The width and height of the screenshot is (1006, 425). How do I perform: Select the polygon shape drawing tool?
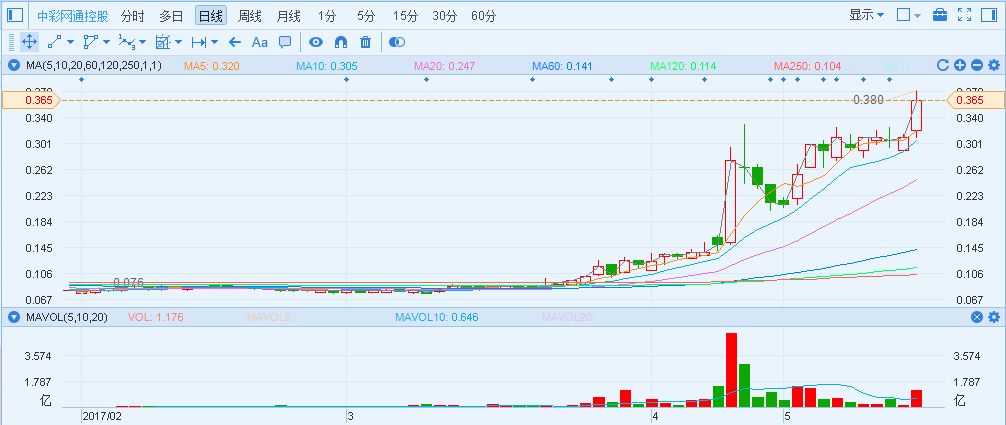coord(90,42)
